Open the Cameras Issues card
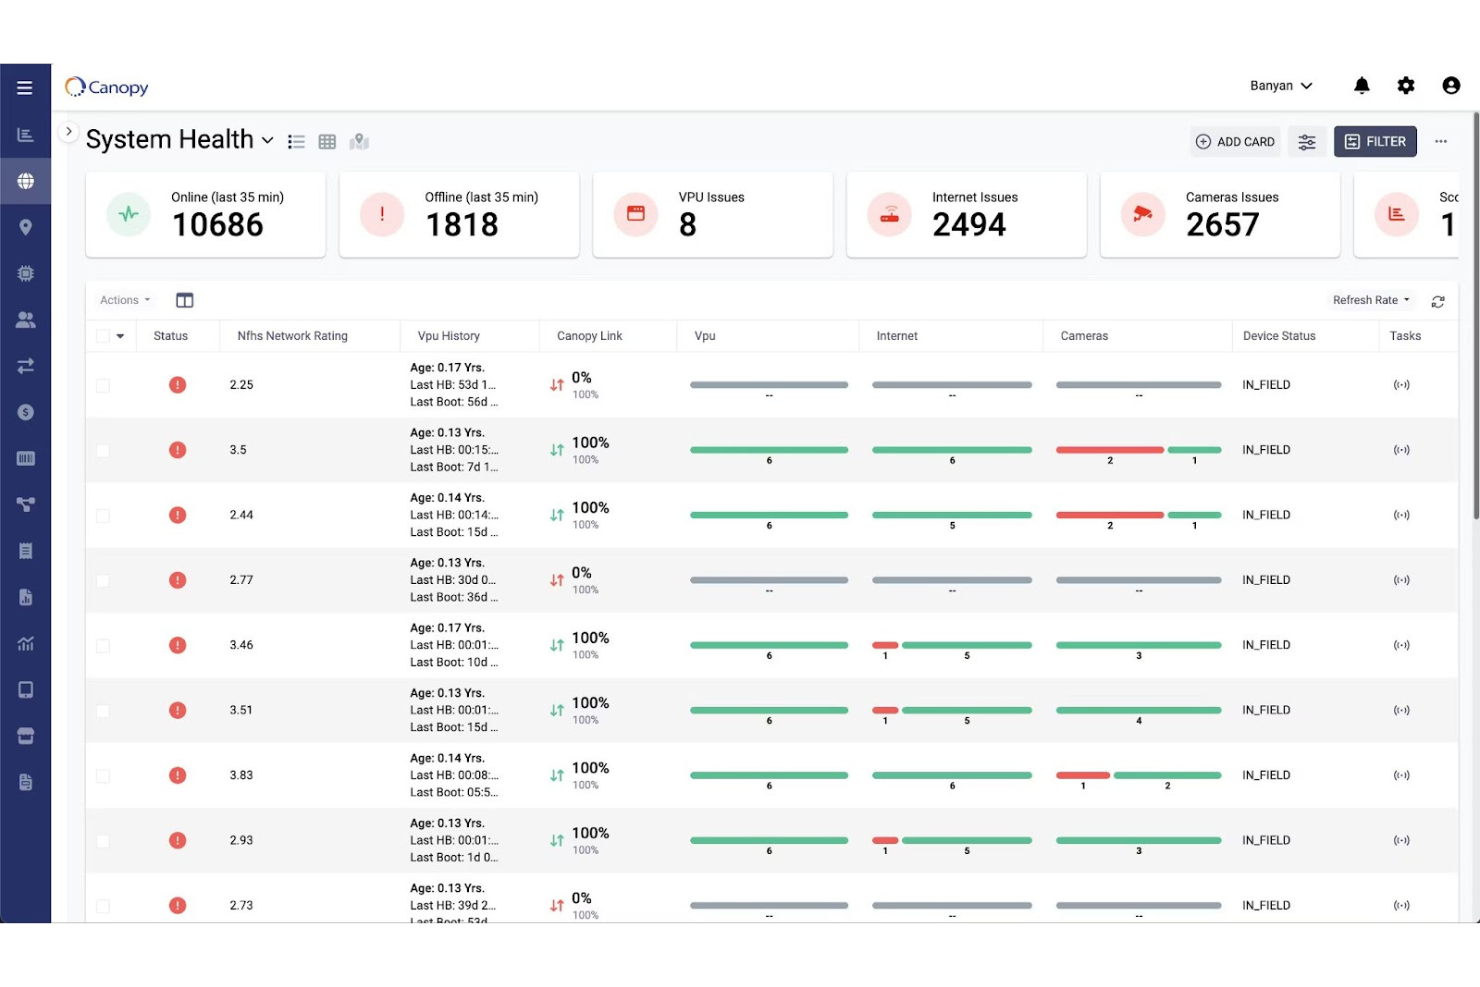Image resolution: width=1480 pixels, height=987 pixels. coord(1220,215)
